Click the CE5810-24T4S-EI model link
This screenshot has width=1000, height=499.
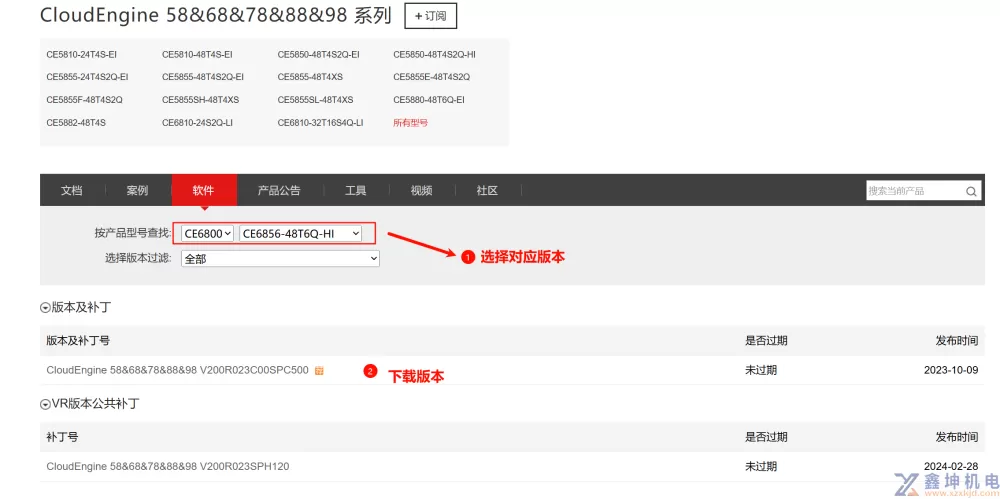[82, 55]
